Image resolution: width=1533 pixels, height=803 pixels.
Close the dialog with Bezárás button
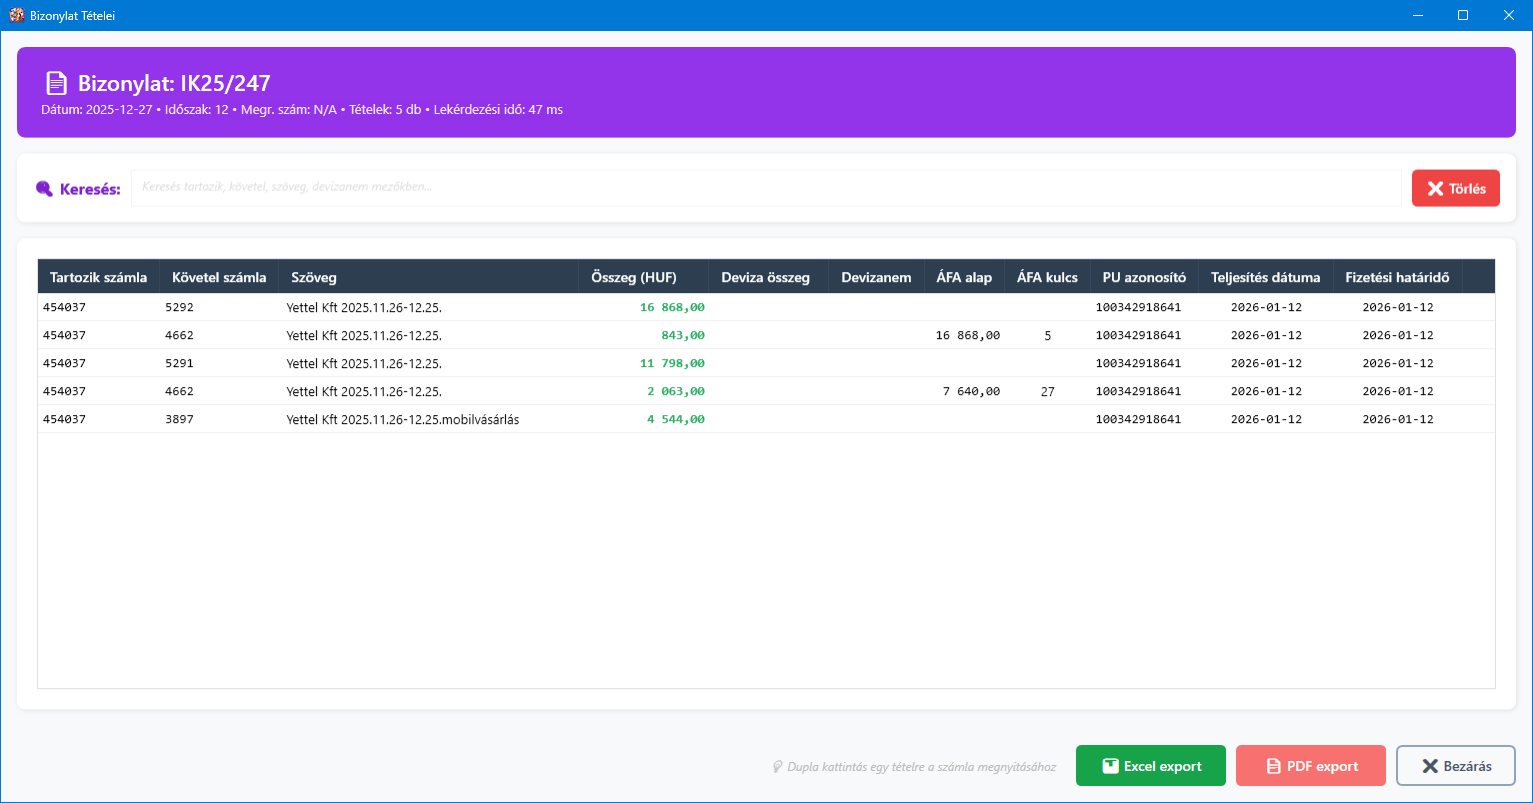click(x=1455, y=766)
